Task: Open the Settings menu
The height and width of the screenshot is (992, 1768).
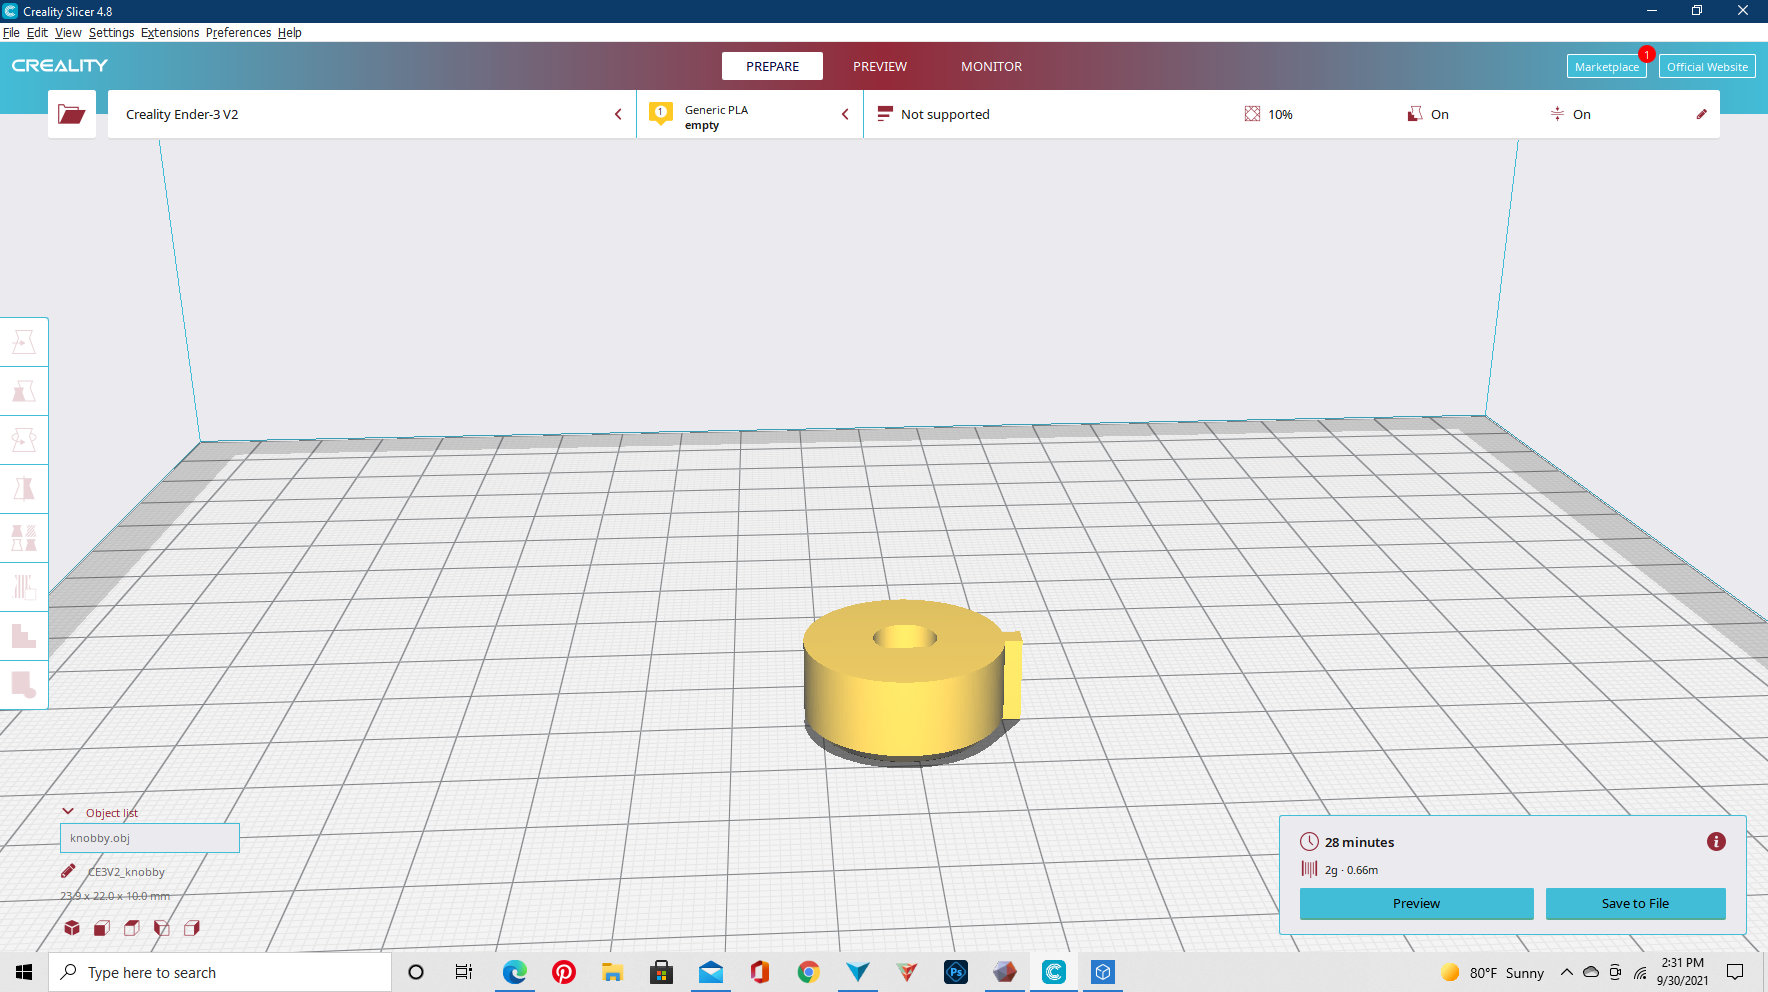Action: (x=111, y=32)
